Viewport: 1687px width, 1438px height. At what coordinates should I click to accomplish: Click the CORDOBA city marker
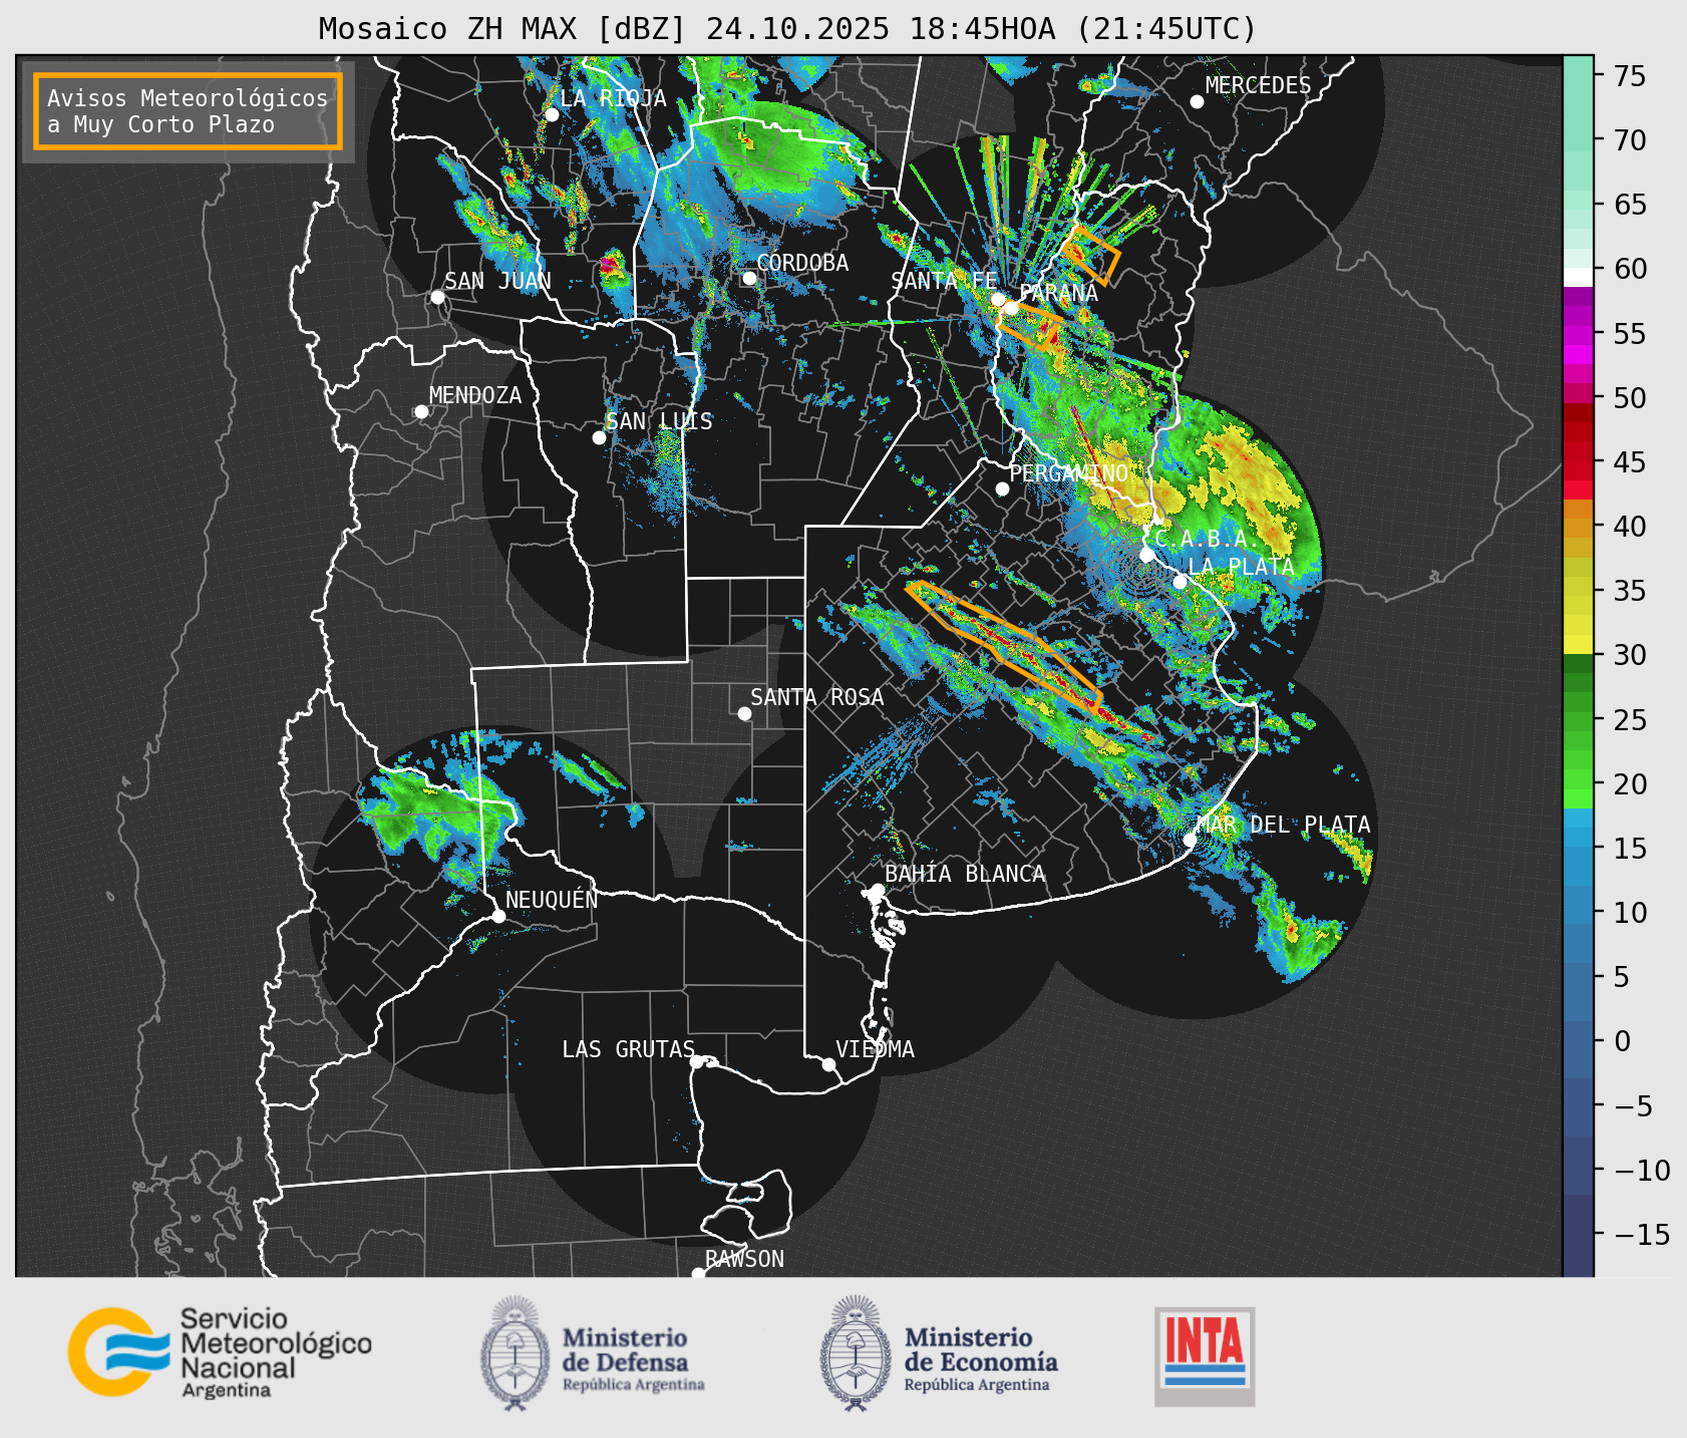(x=749, y=278)
